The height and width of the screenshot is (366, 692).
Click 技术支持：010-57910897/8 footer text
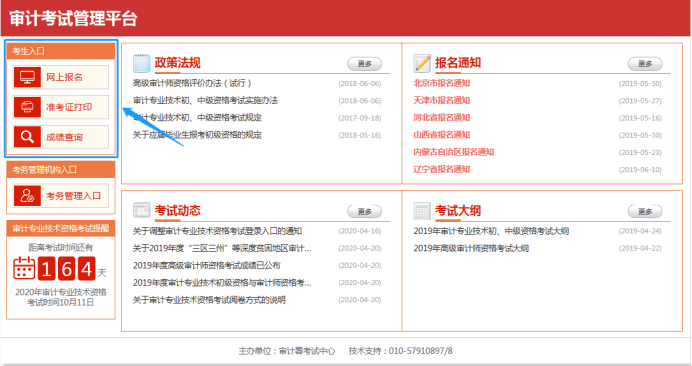point(400,351)
